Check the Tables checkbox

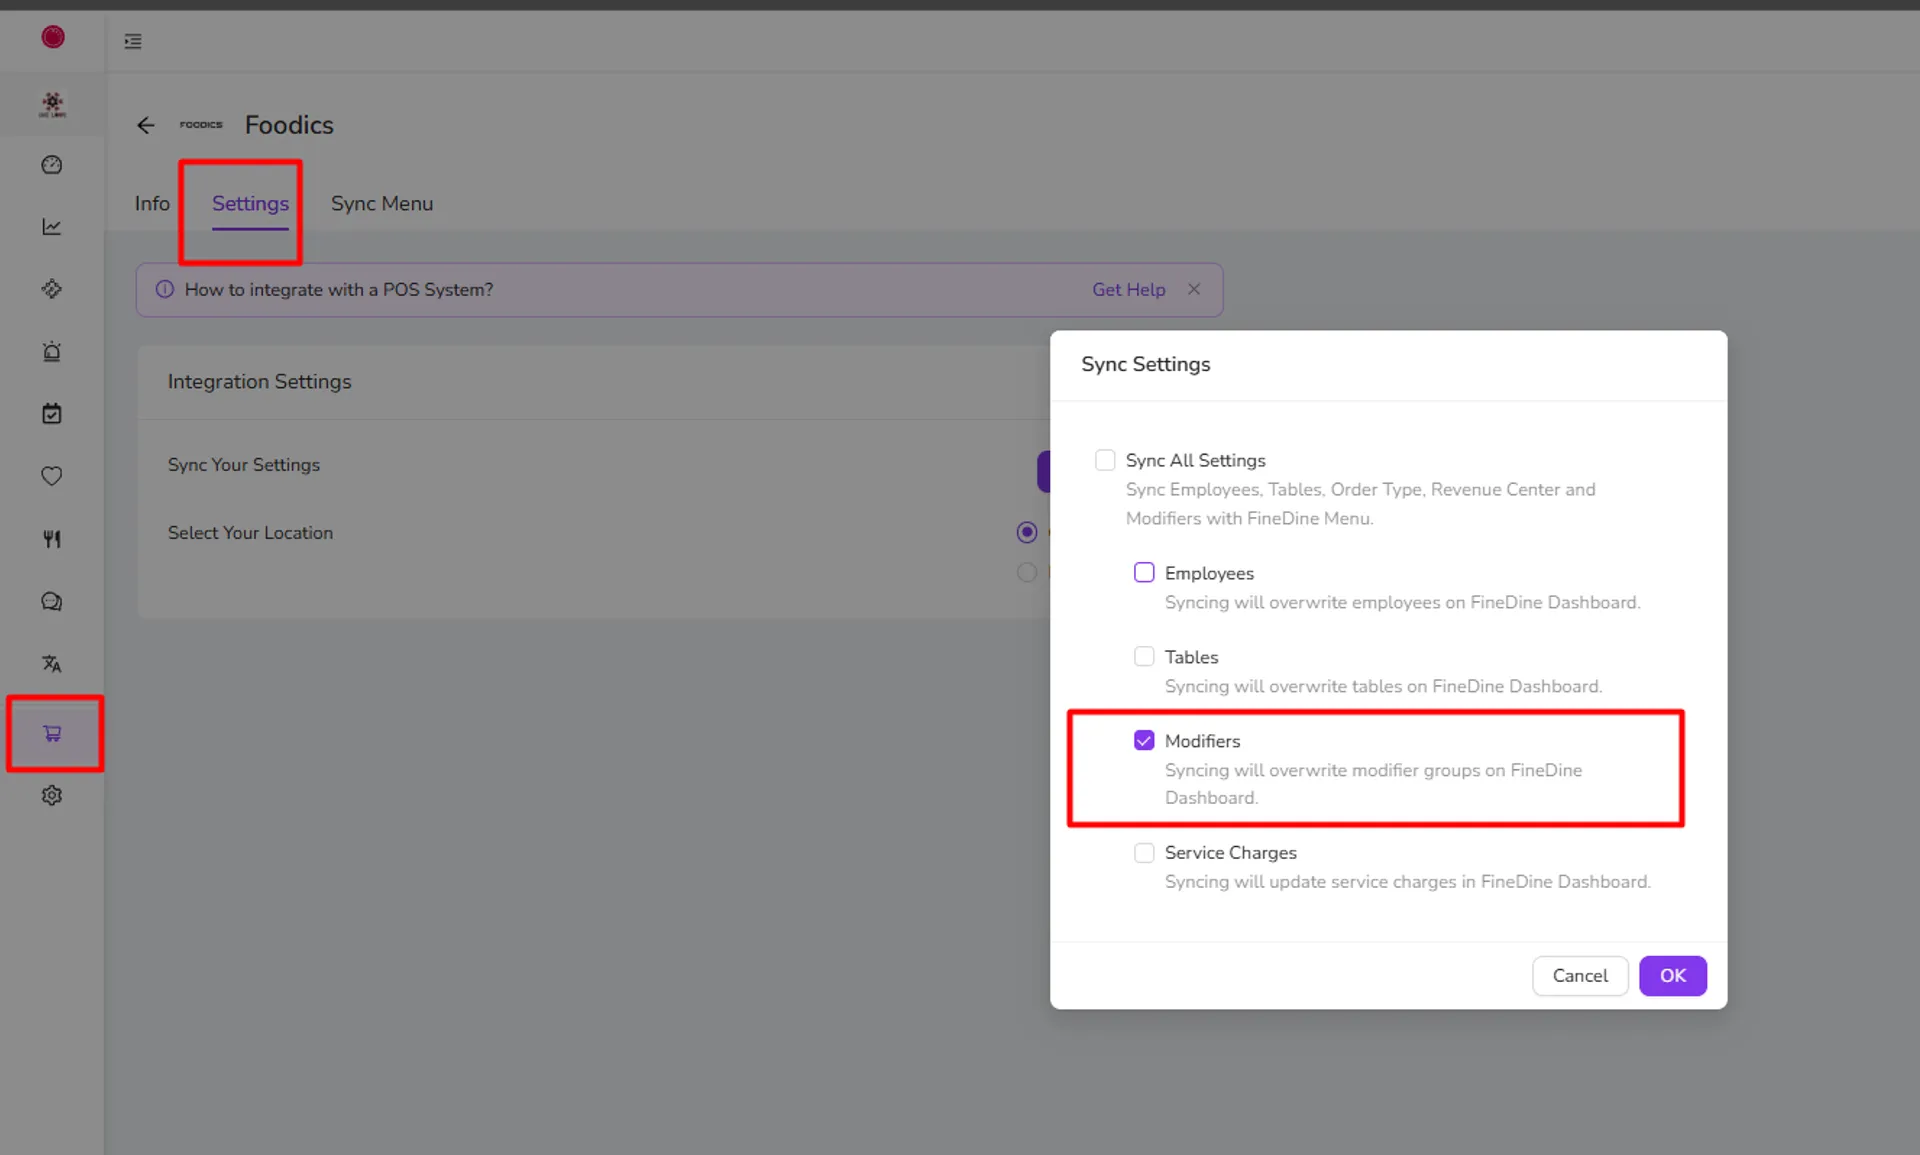(1144, 657)
